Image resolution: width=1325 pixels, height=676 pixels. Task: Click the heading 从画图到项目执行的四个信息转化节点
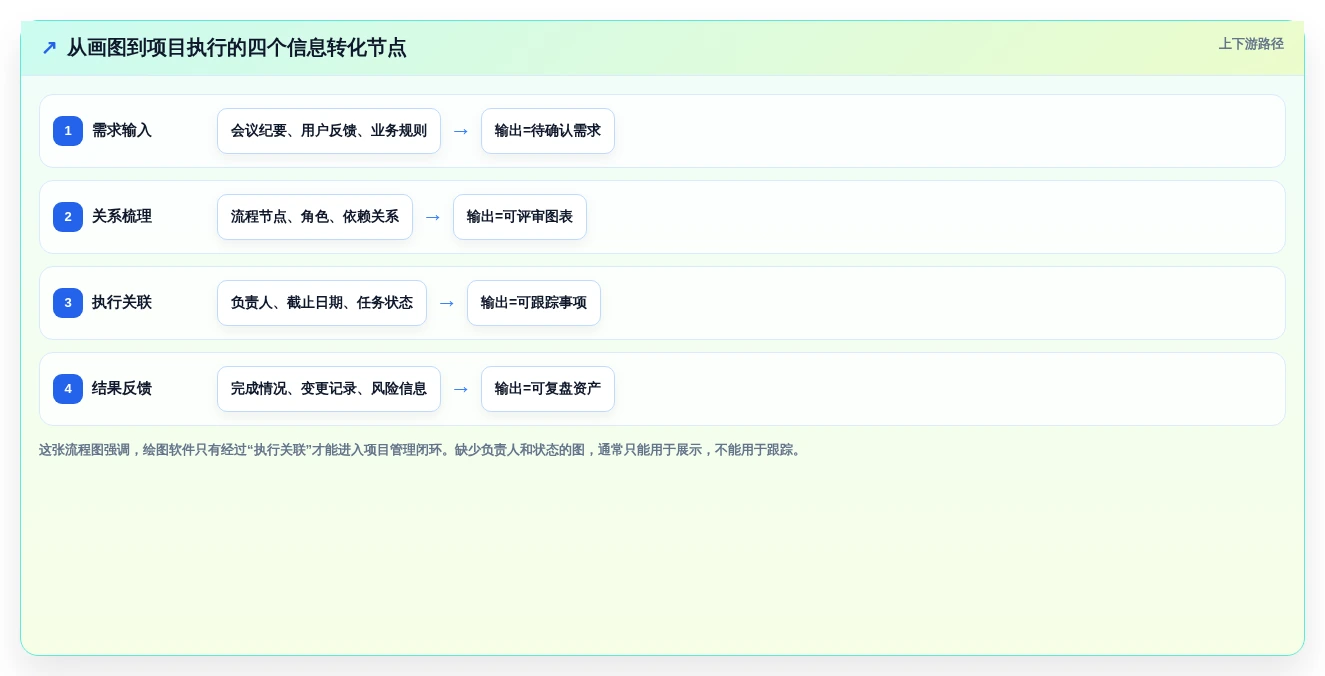tap(237, 48)
